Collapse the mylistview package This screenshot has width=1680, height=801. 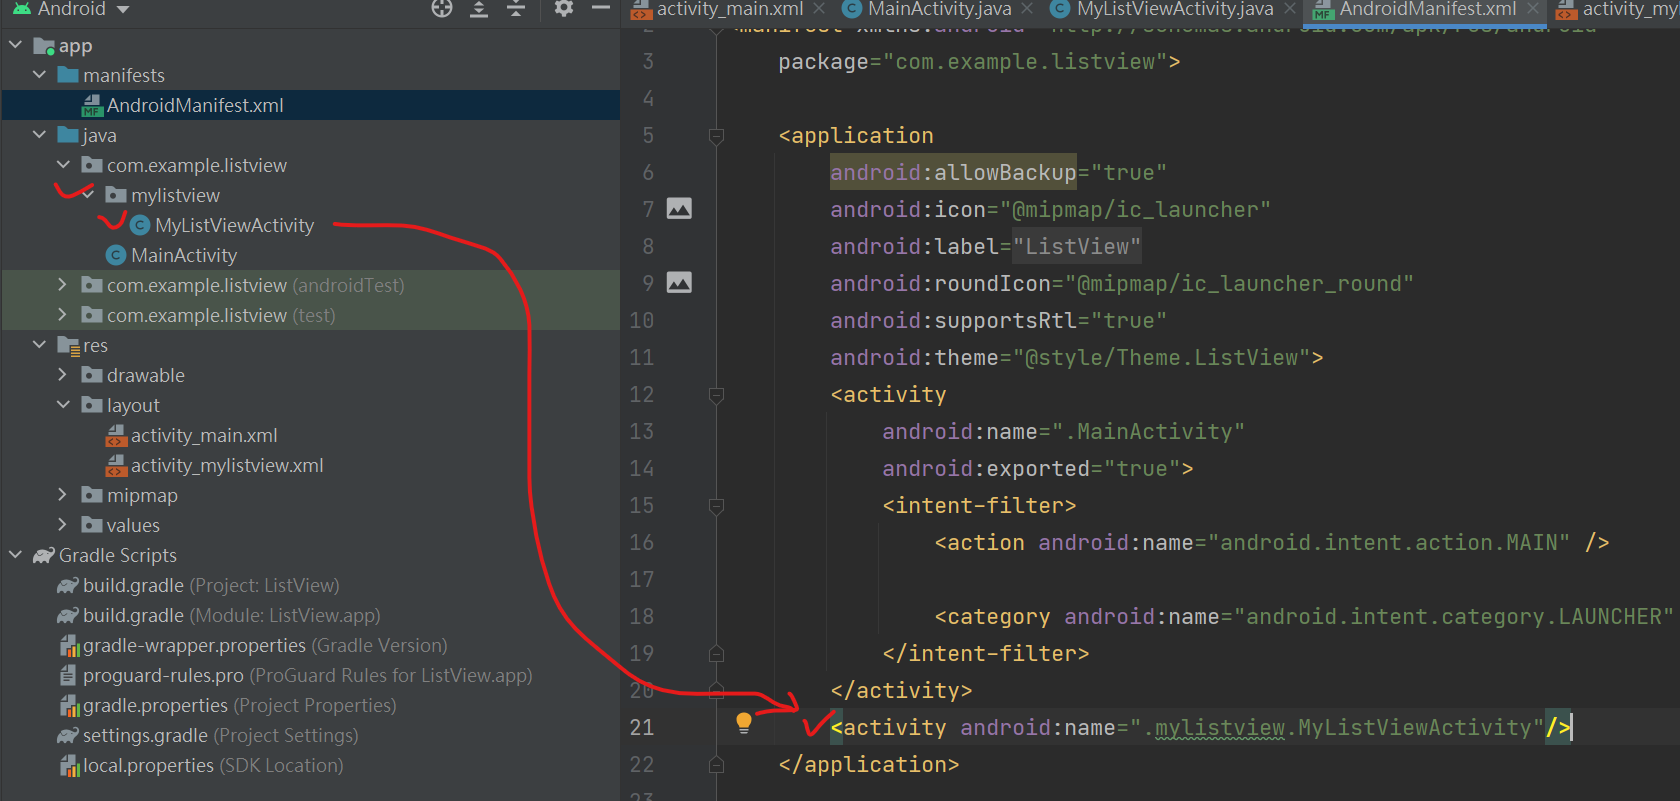[x=88, y=195]
